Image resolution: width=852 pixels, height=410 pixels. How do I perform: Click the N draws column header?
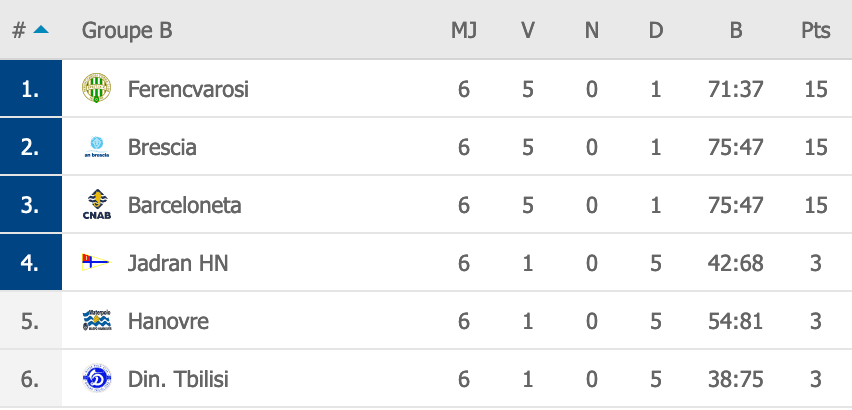point(592,30)
